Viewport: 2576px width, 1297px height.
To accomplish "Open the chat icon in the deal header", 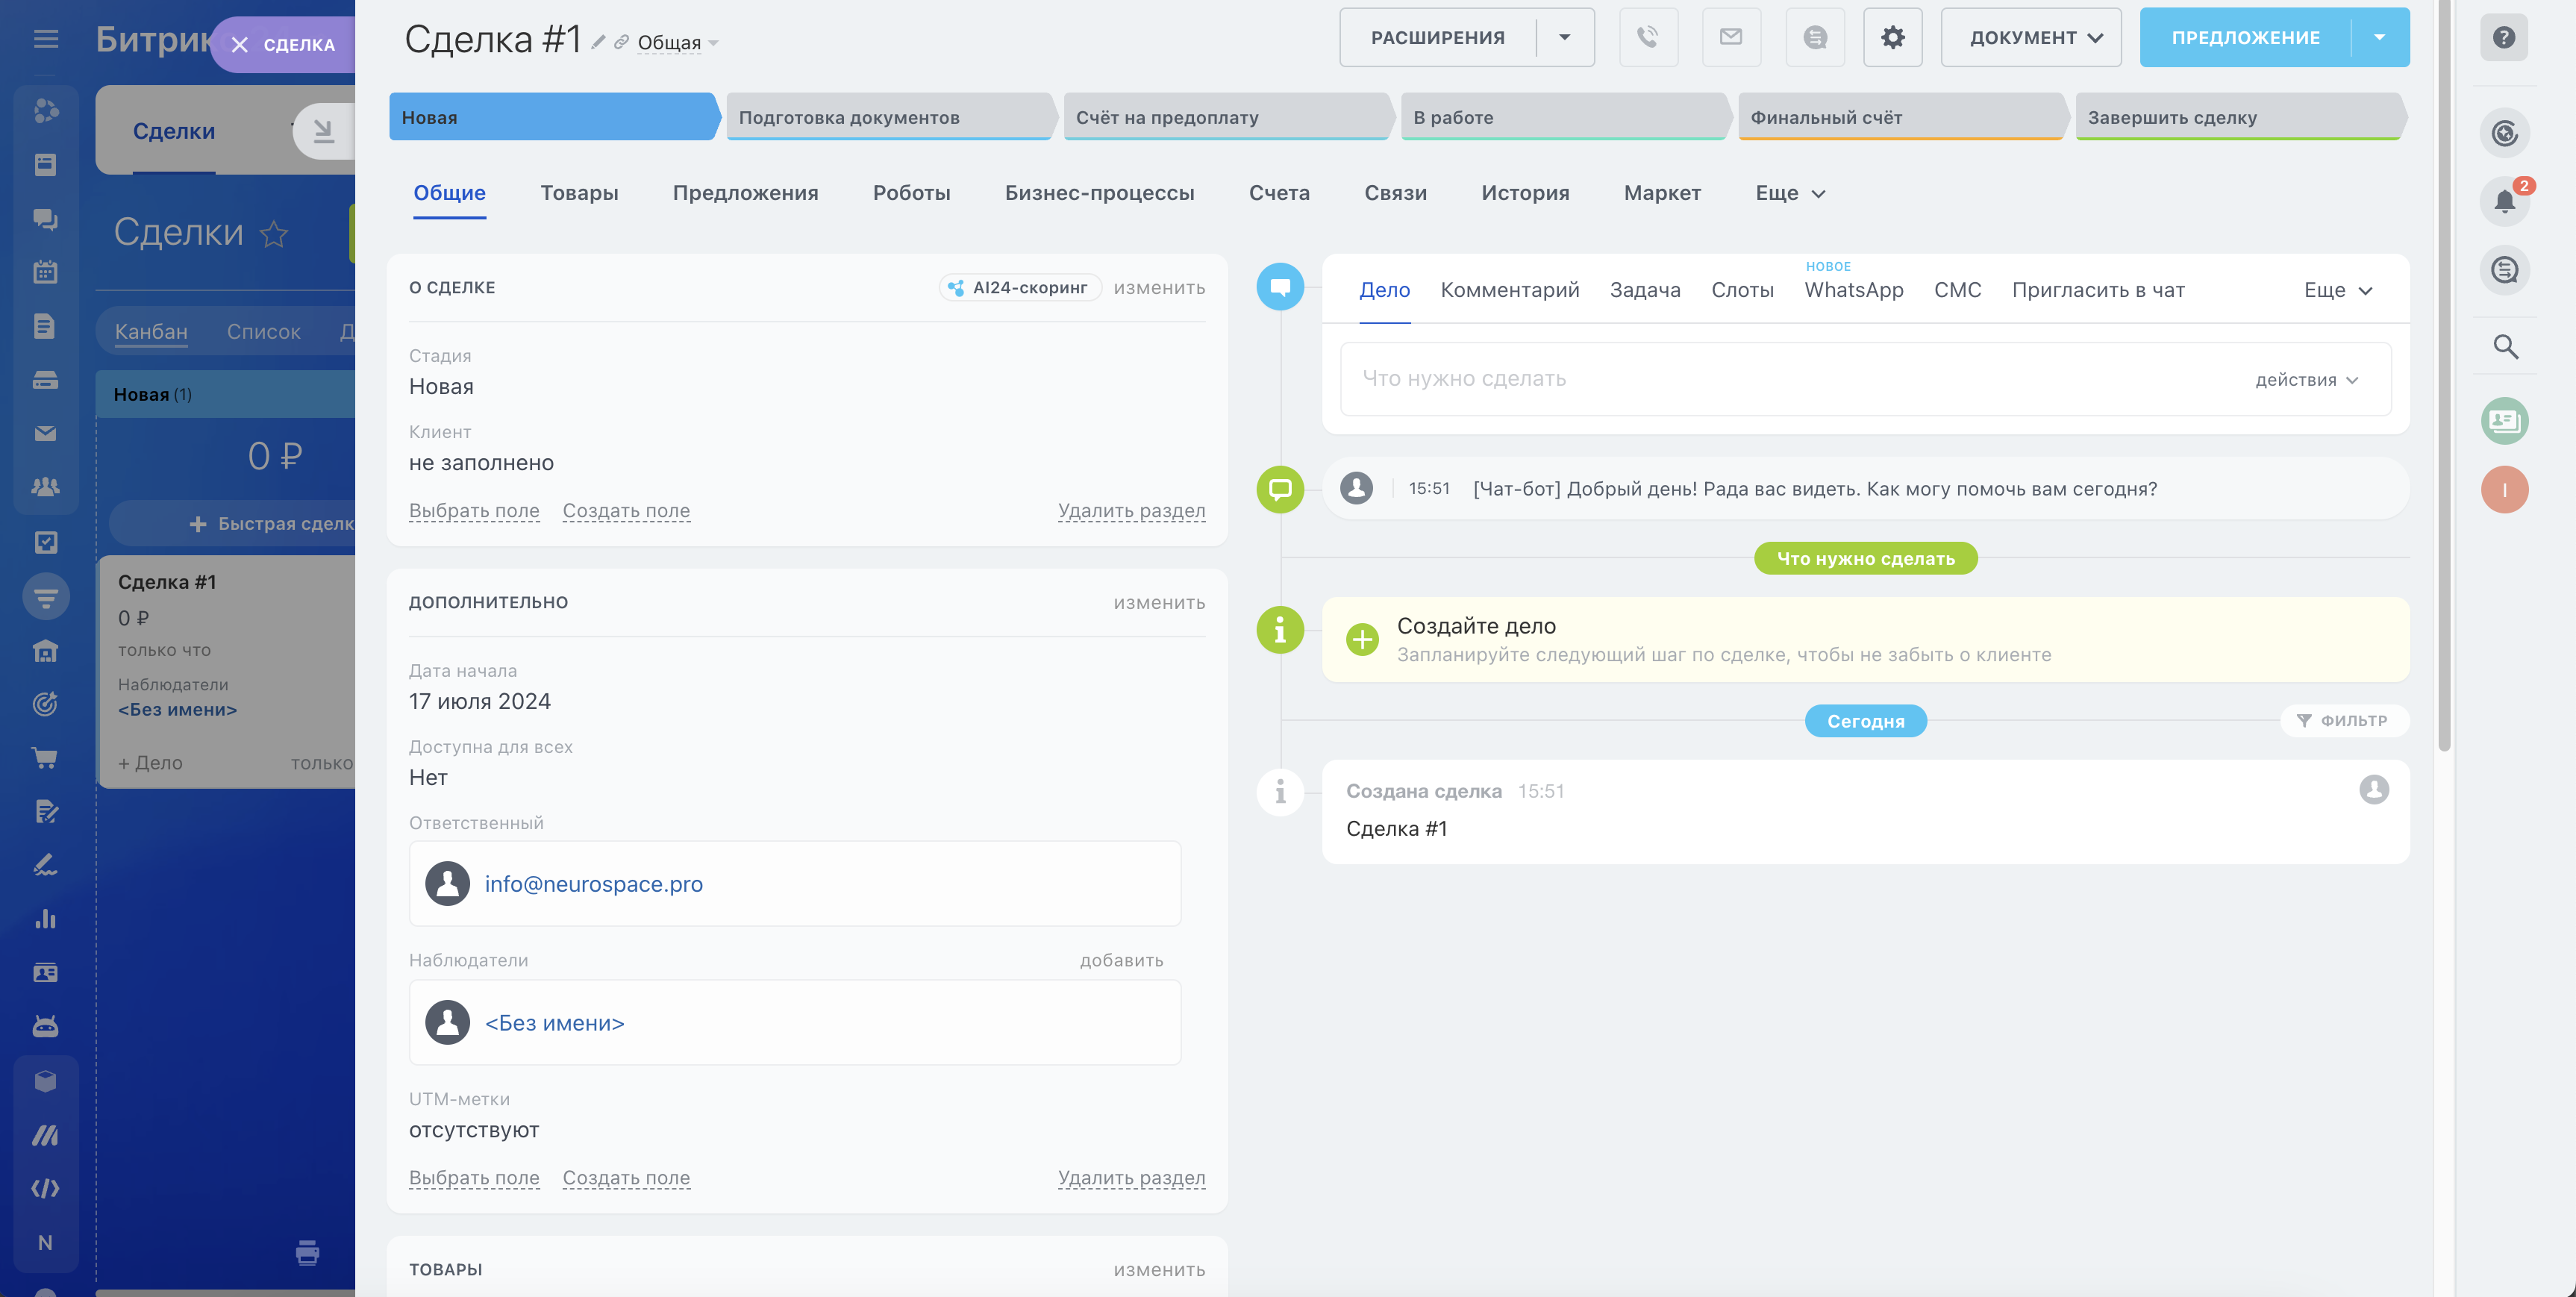I will (1815, 37).
